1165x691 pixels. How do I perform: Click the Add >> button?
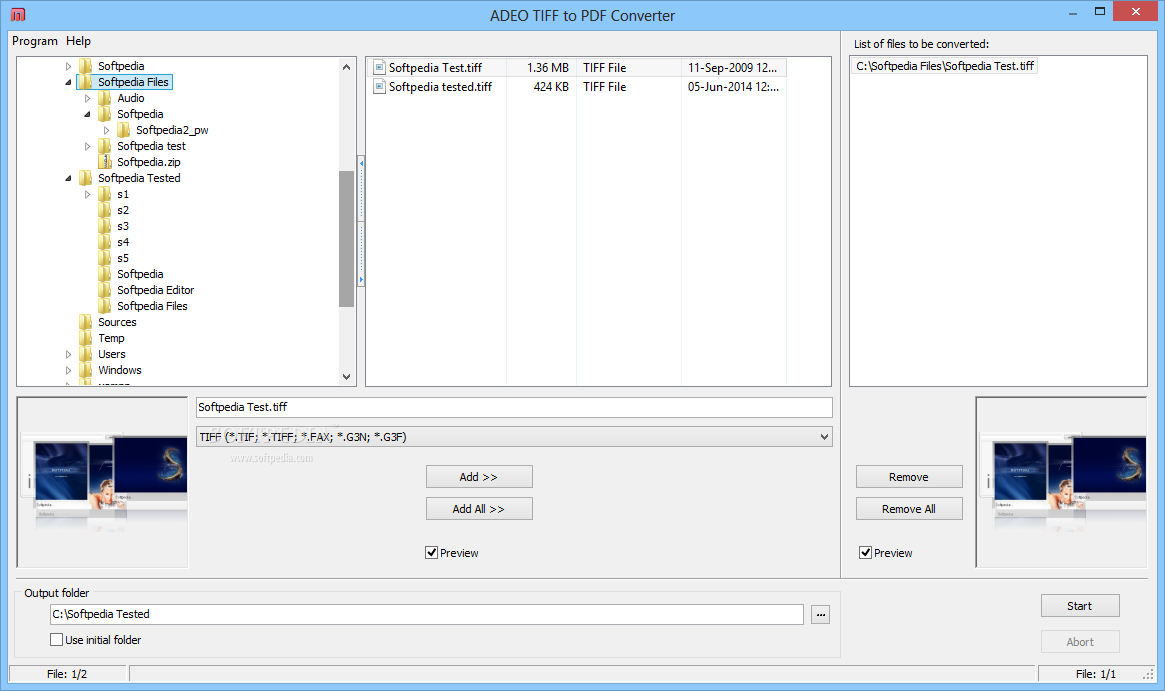click(479, 477)
